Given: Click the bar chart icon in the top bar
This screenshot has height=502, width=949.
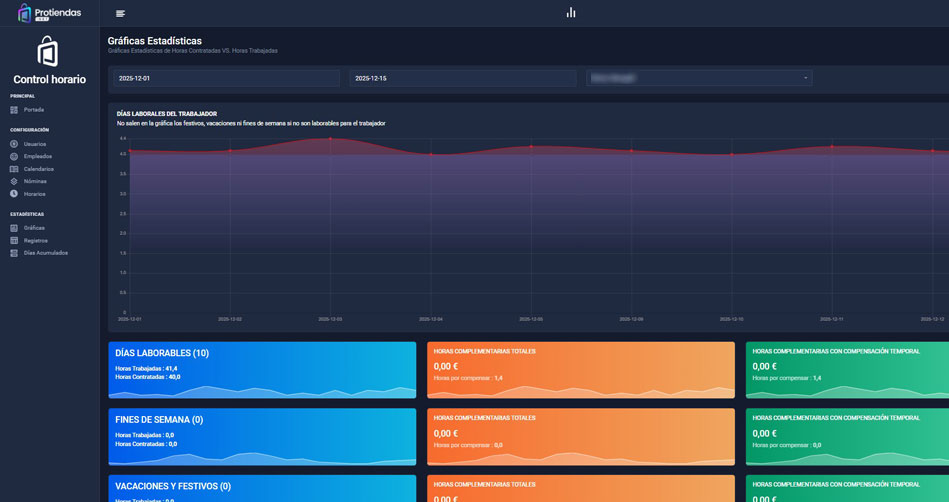Looking at the screenshot, I should tap(571, 13).
